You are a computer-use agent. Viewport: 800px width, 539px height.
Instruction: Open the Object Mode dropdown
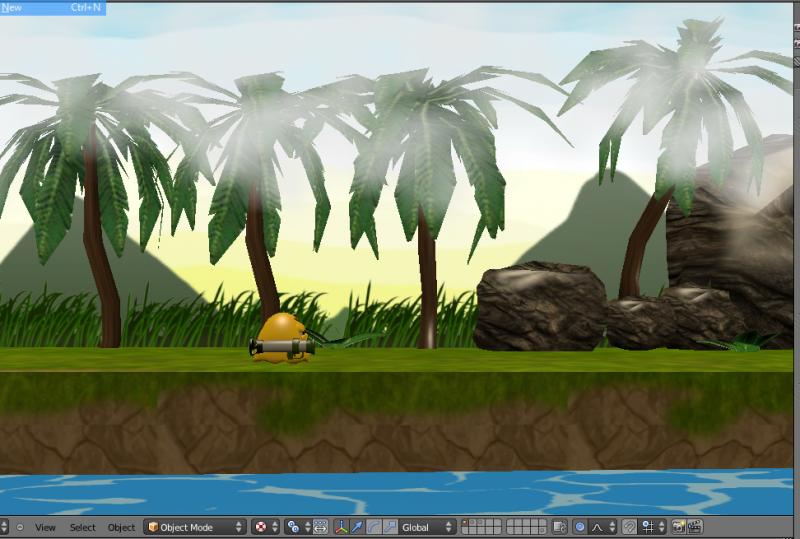click(194, 527)
